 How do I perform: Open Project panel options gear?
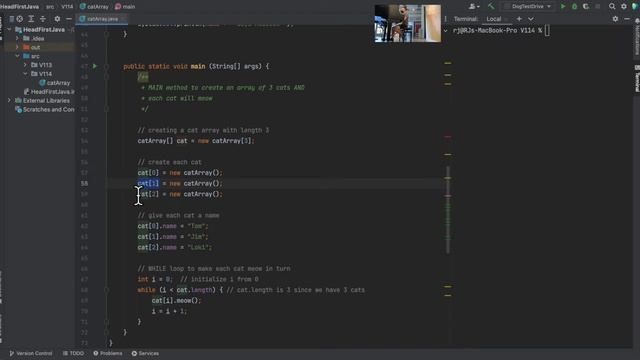click(57, 19)
